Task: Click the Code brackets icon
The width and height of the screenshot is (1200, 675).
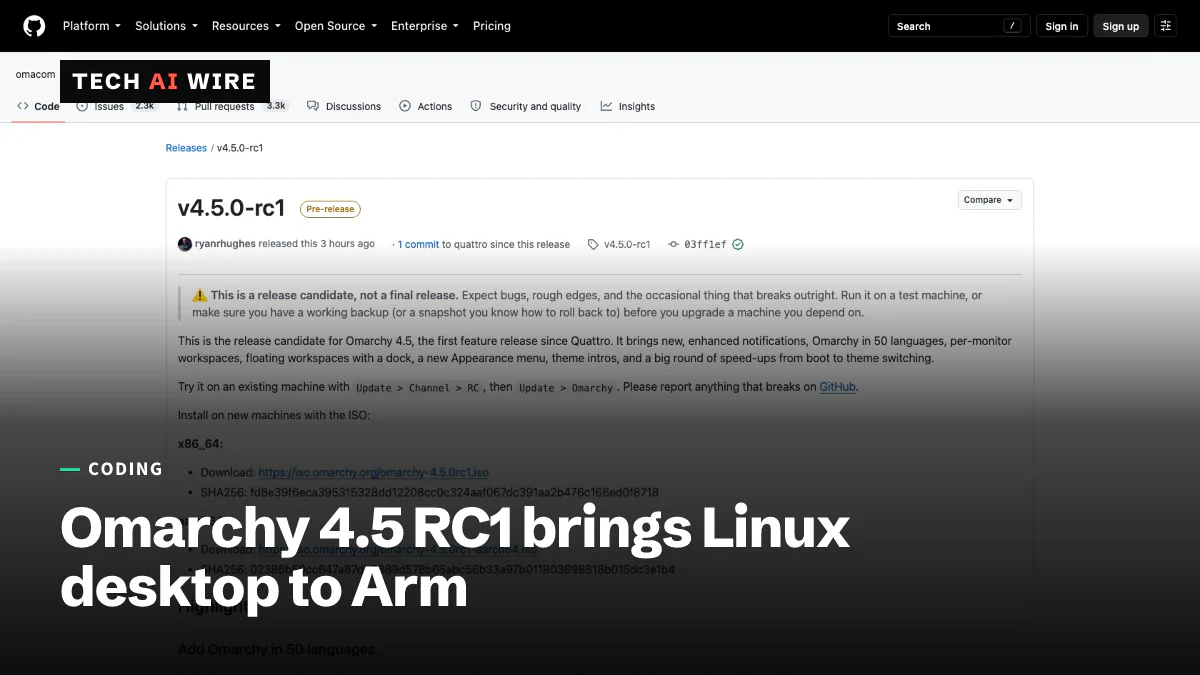Action: tap(23, 106)
